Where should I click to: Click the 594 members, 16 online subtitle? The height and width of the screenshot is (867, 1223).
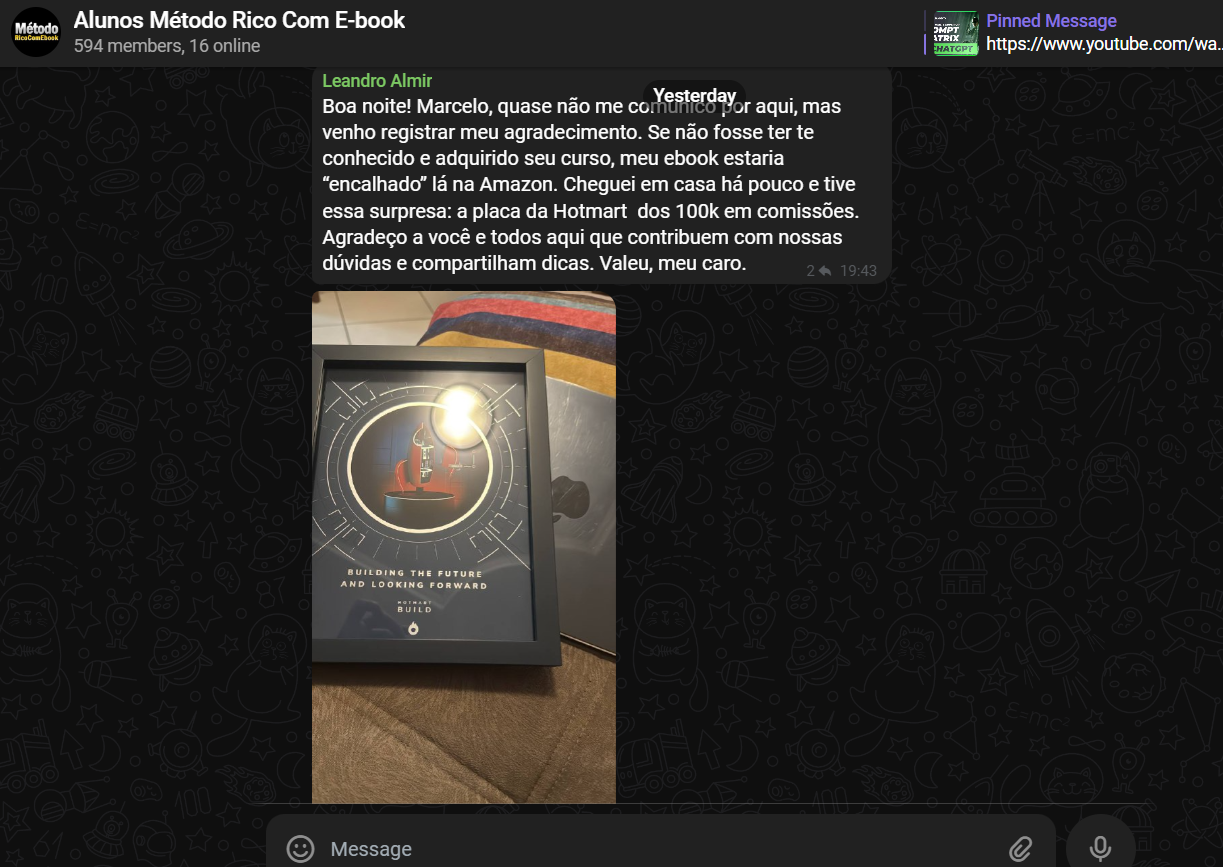click(x=167, y=46)
